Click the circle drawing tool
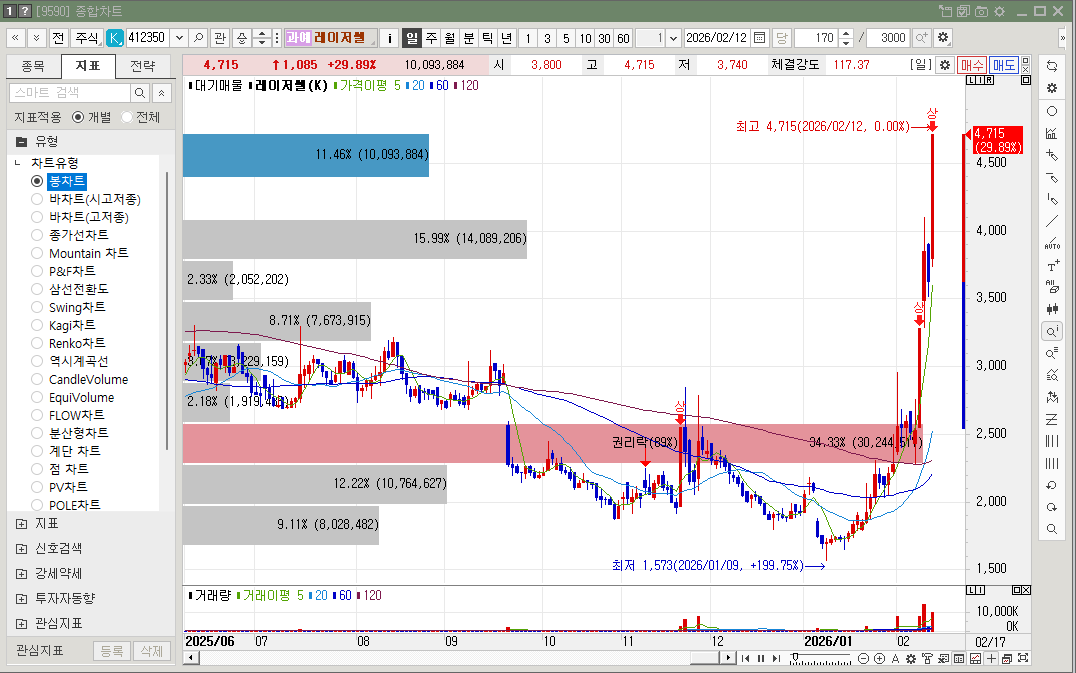Image resolution: width=1076 pixels, height=673 pixels. click(1051, 111)
